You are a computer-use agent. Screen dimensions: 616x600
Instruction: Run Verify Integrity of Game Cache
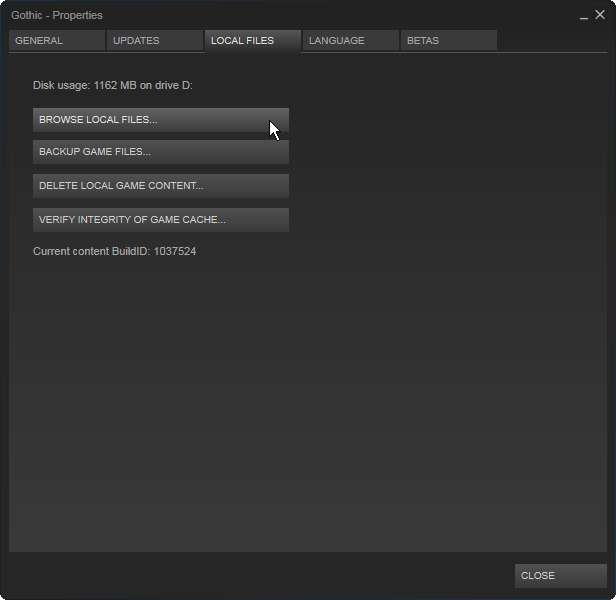(x=161, y=220)
